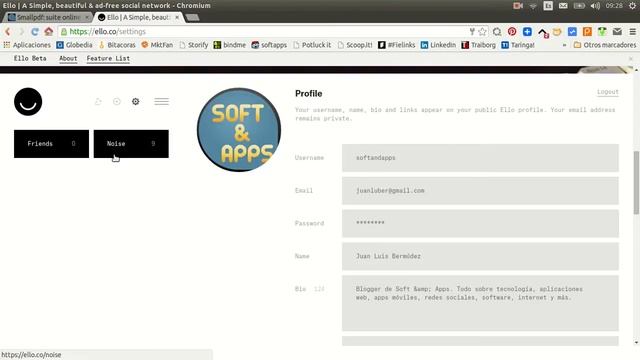Screen dimensions: 640x360
Task: Open the invite friends icon
Action: click(x=98, y=102)
